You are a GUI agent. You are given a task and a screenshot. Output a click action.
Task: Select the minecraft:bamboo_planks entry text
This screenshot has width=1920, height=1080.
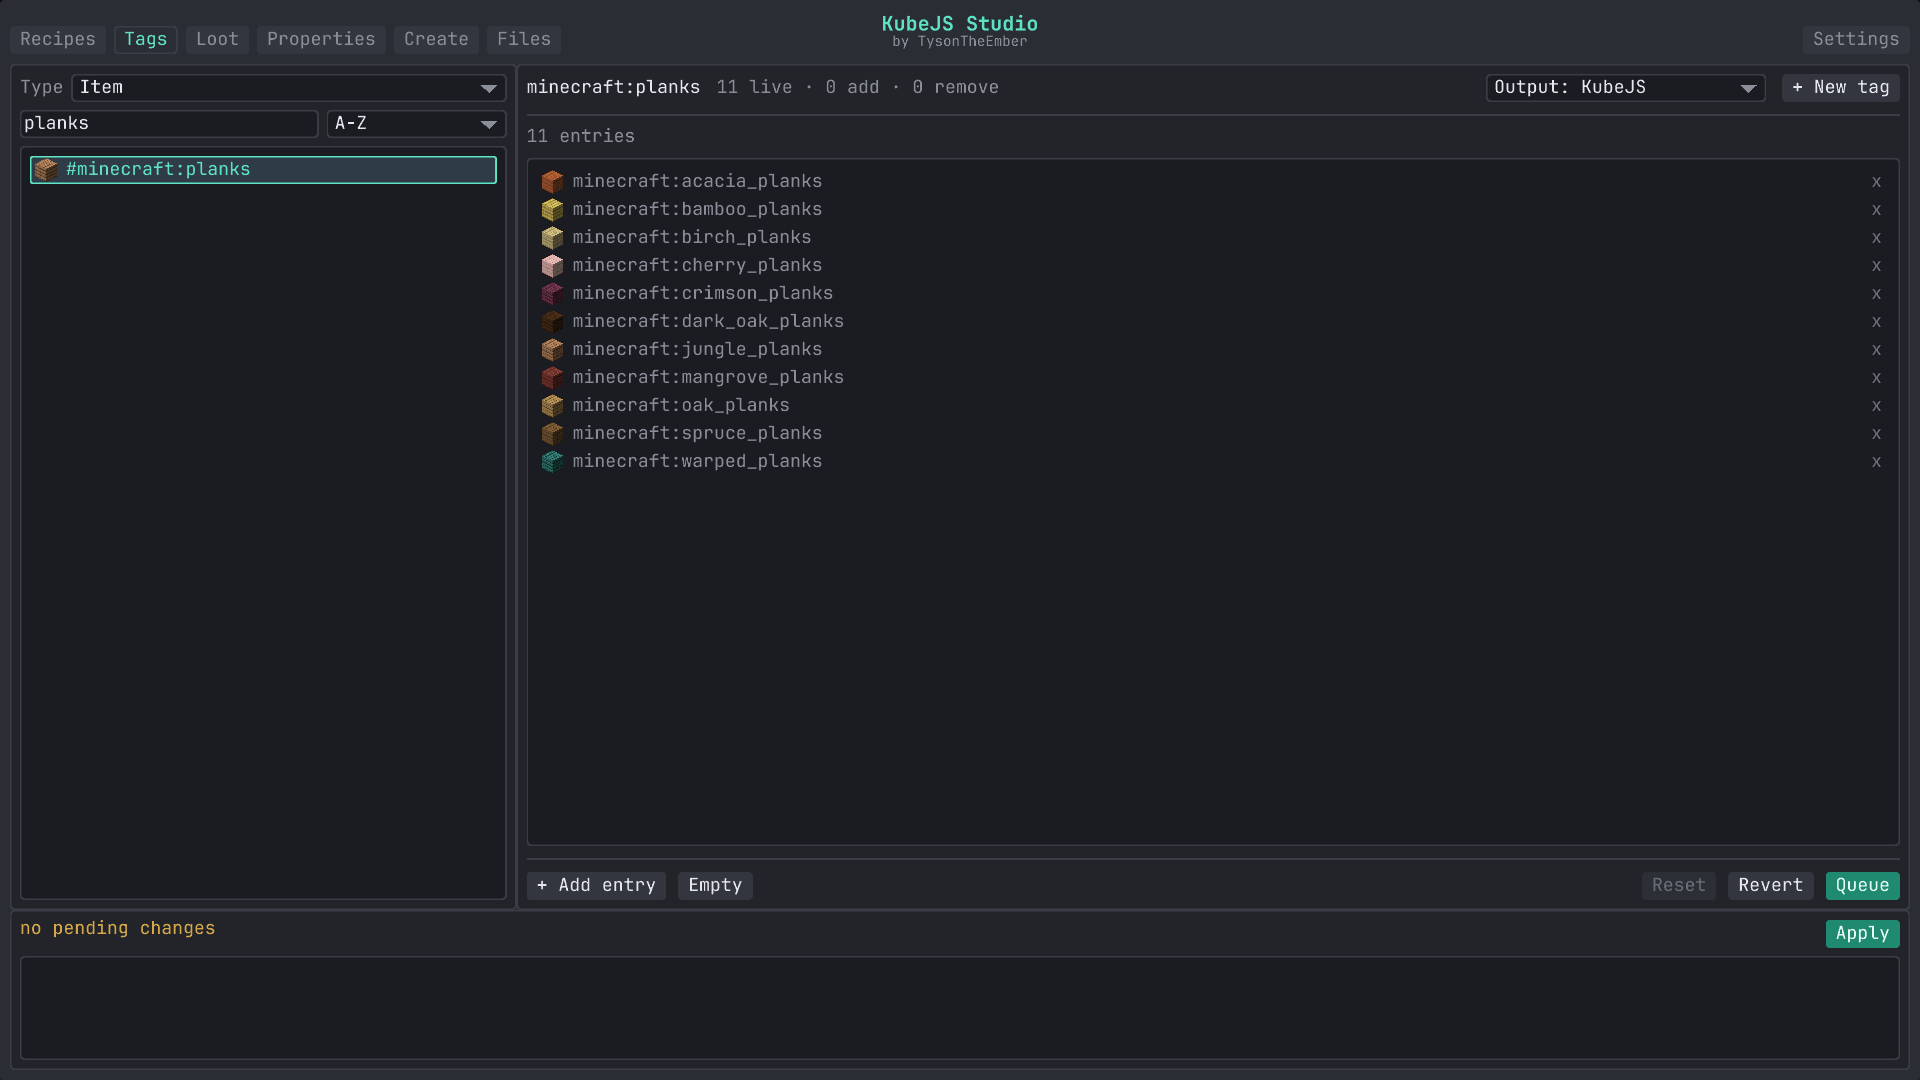coord(697,209)
